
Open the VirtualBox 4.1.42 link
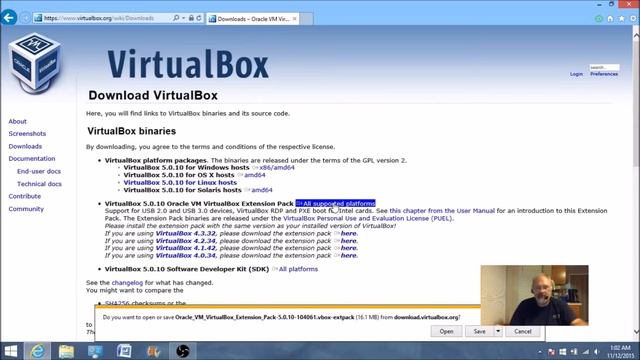(185, 248)
